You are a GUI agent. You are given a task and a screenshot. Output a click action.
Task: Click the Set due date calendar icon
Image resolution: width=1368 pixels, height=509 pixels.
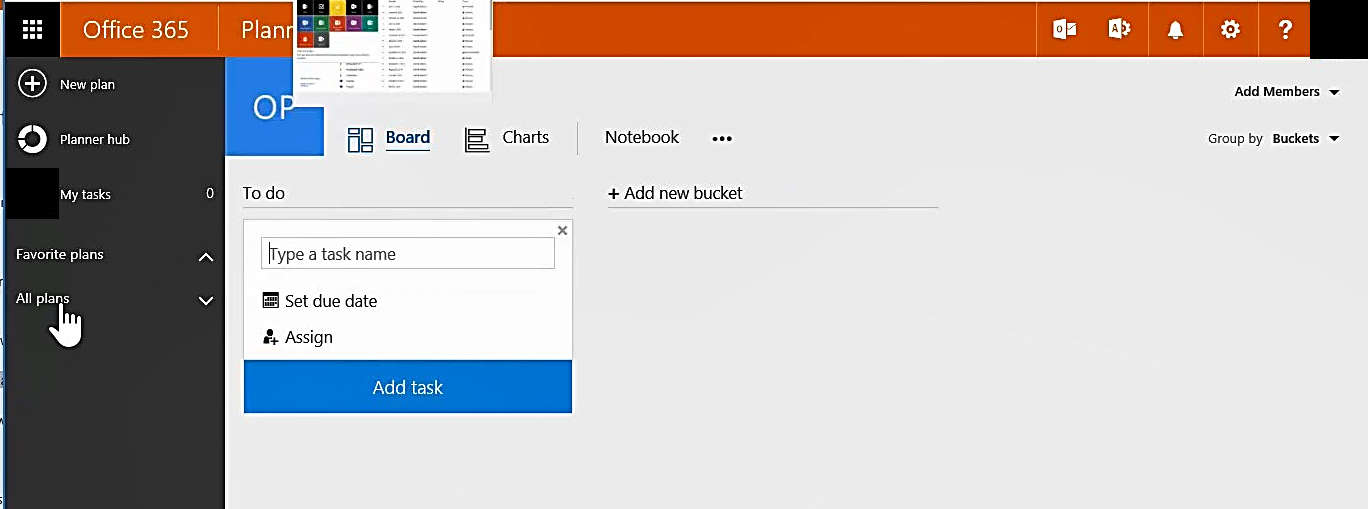coord(270,301)
